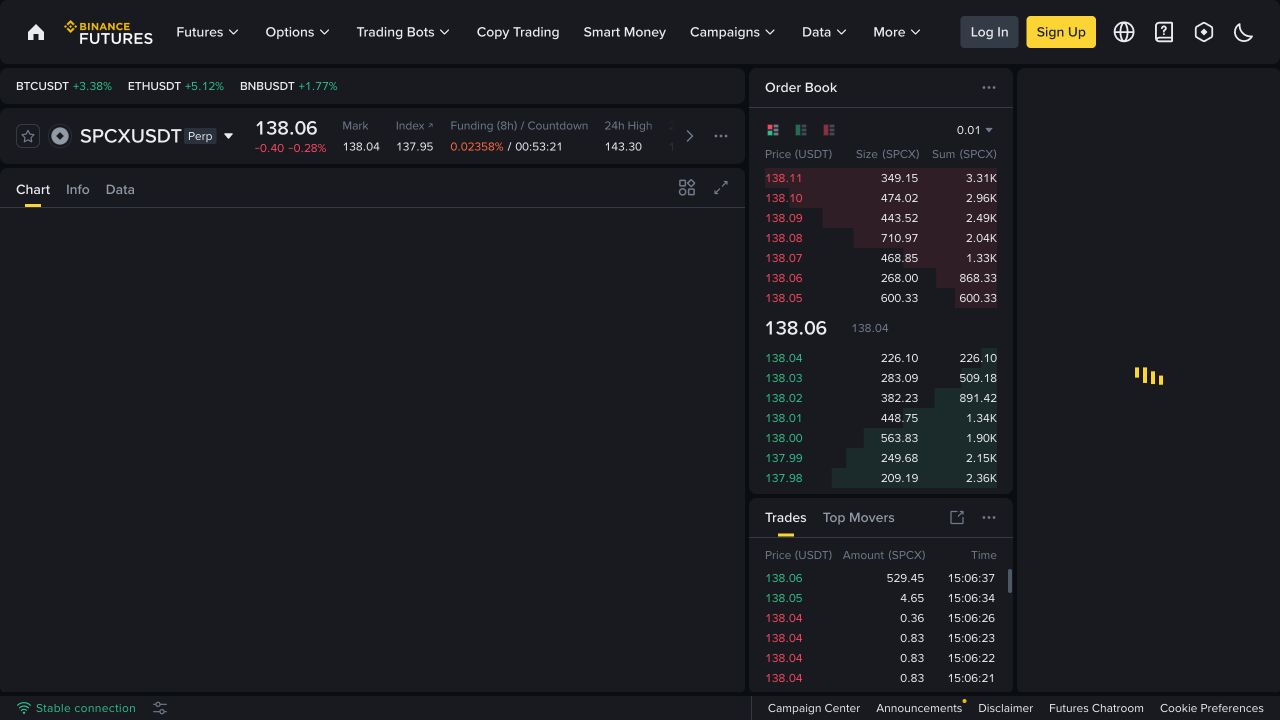The width and height of the screenshot is (1280, 720).
Task: Expand the Data menu in header
Action: [x=825, y=32]
